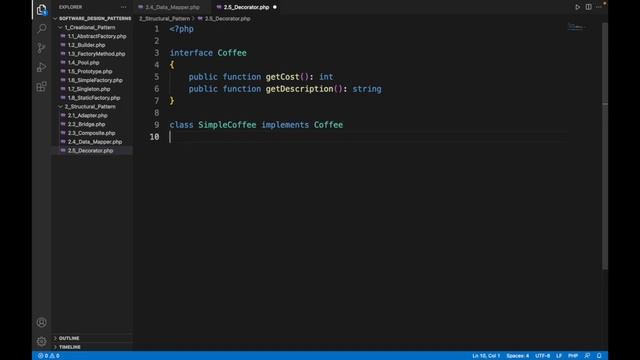Open the Manage gear icon

[42, 341]
